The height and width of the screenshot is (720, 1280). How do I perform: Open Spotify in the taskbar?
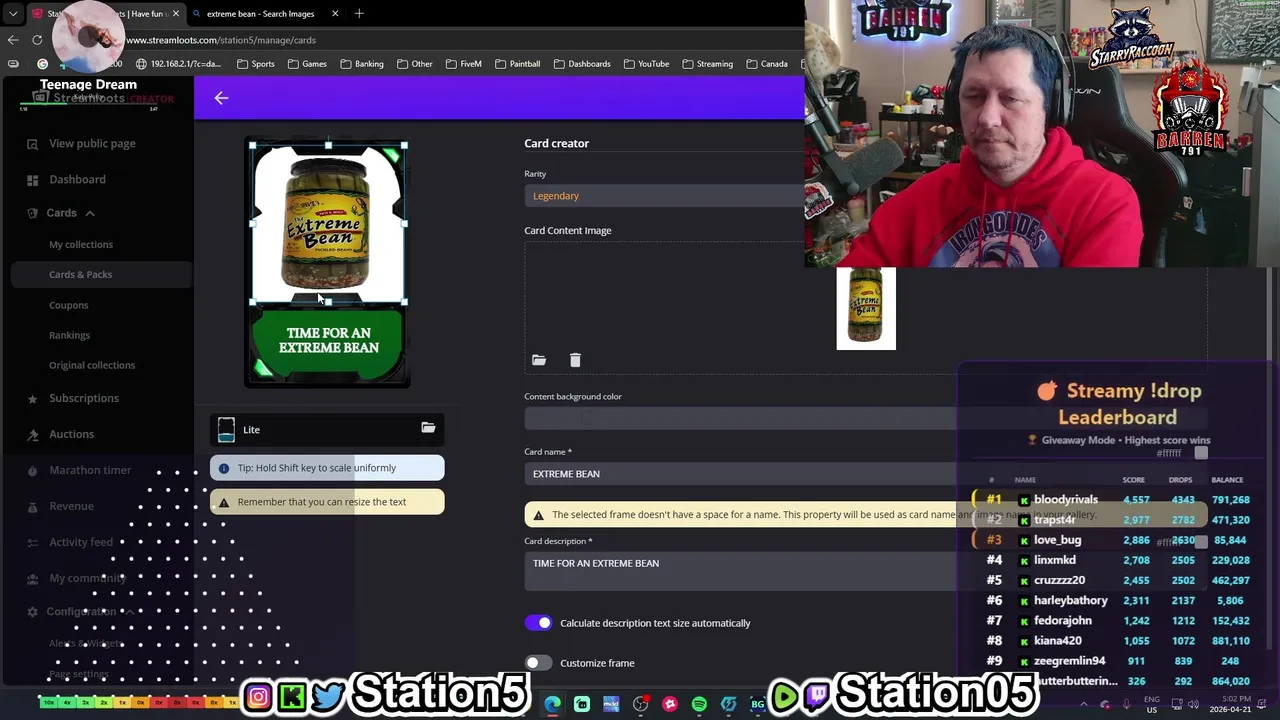coord(699,704)
